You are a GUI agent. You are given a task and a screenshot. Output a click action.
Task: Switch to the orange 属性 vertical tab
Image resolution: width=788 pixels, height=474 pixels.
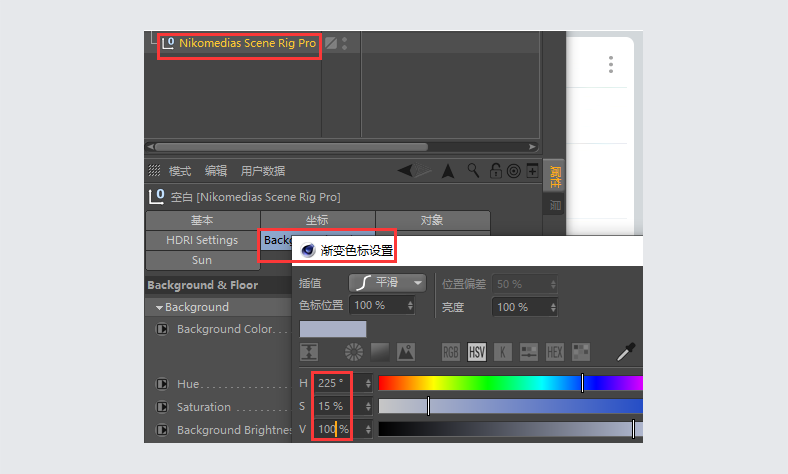555,176
